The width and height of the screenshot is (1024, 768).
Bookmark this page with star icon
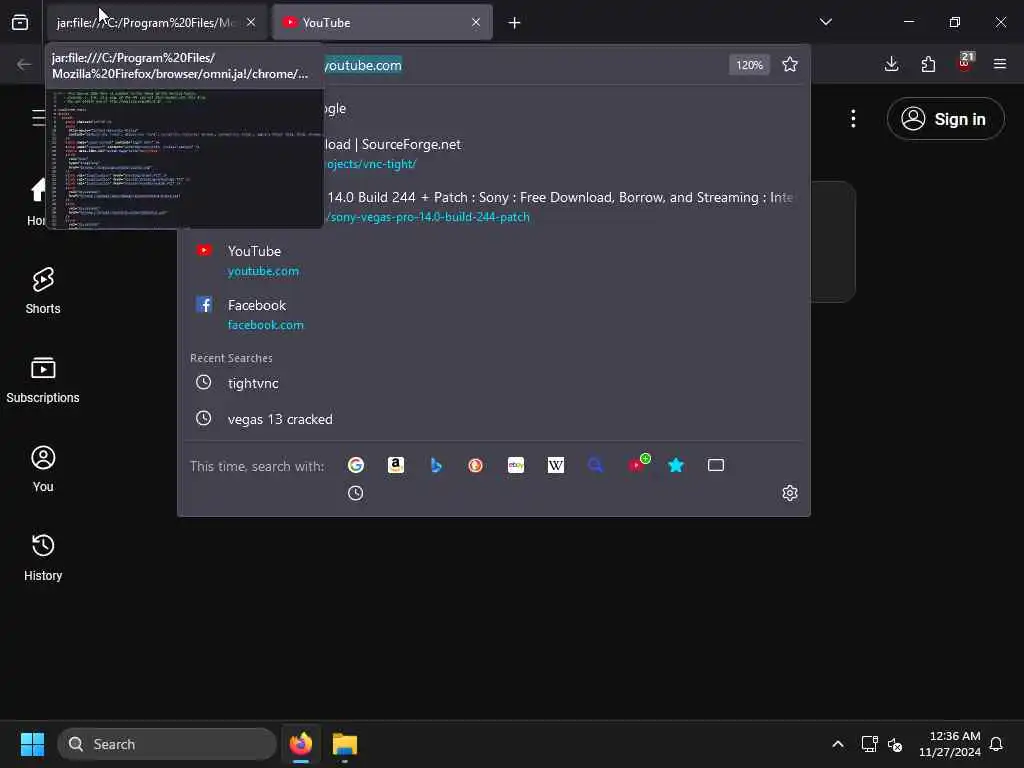(790, 64)
